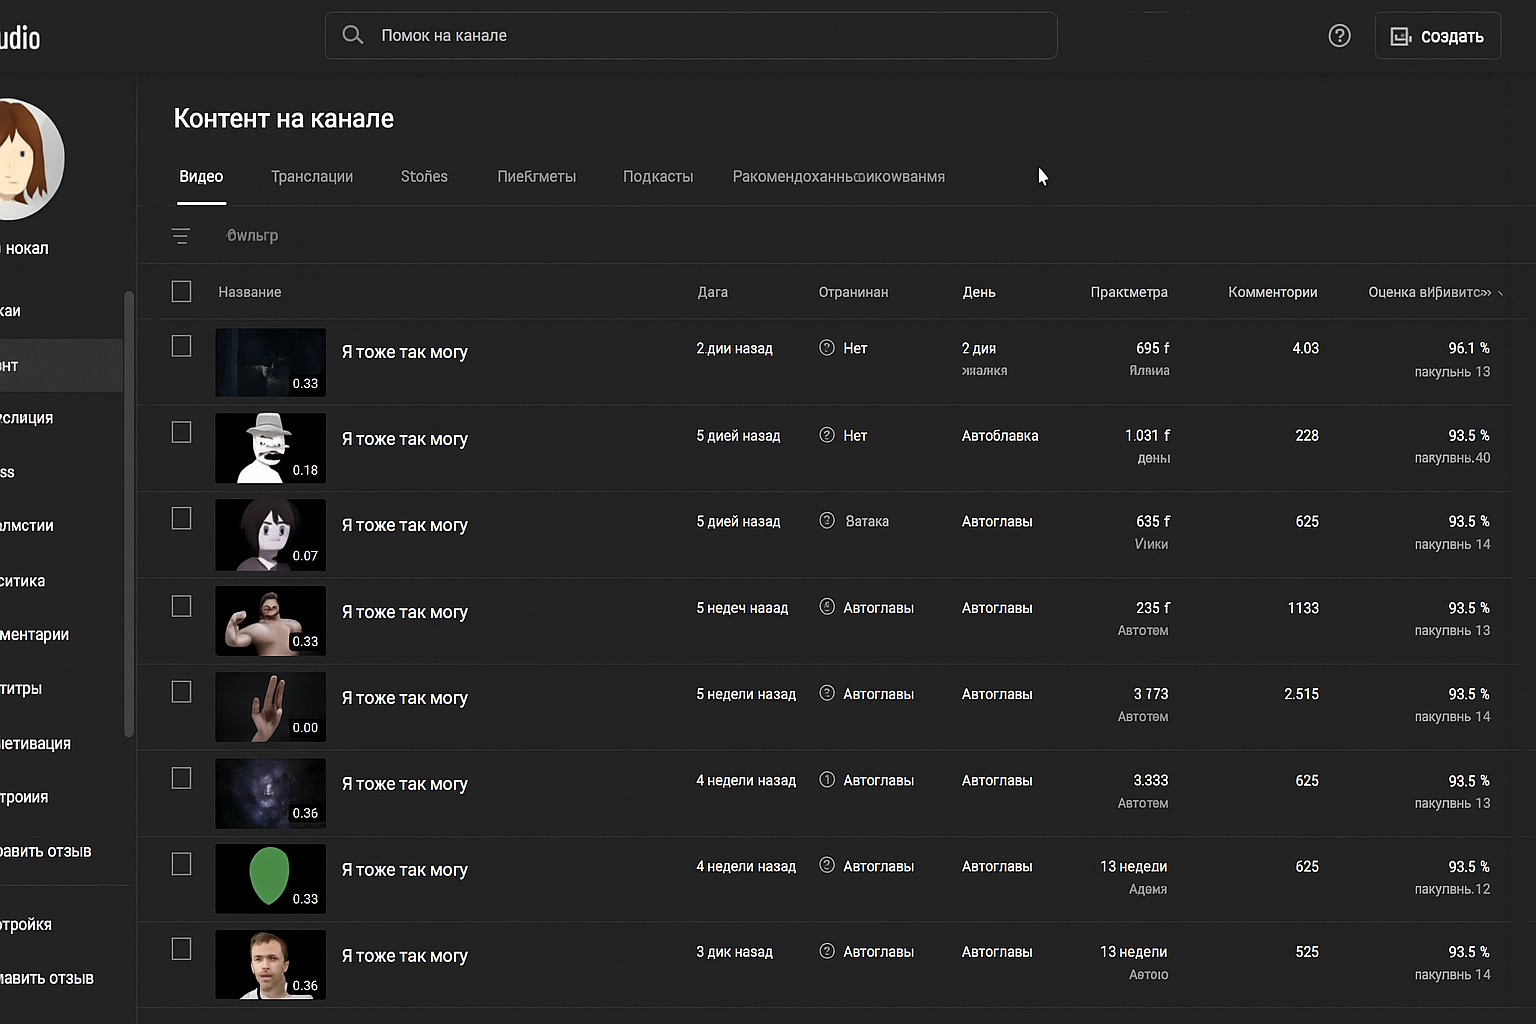The image size is (1536, 1024).
Task: Open the video title next to hand thumbnail
Action: click(x=404, y=698)
